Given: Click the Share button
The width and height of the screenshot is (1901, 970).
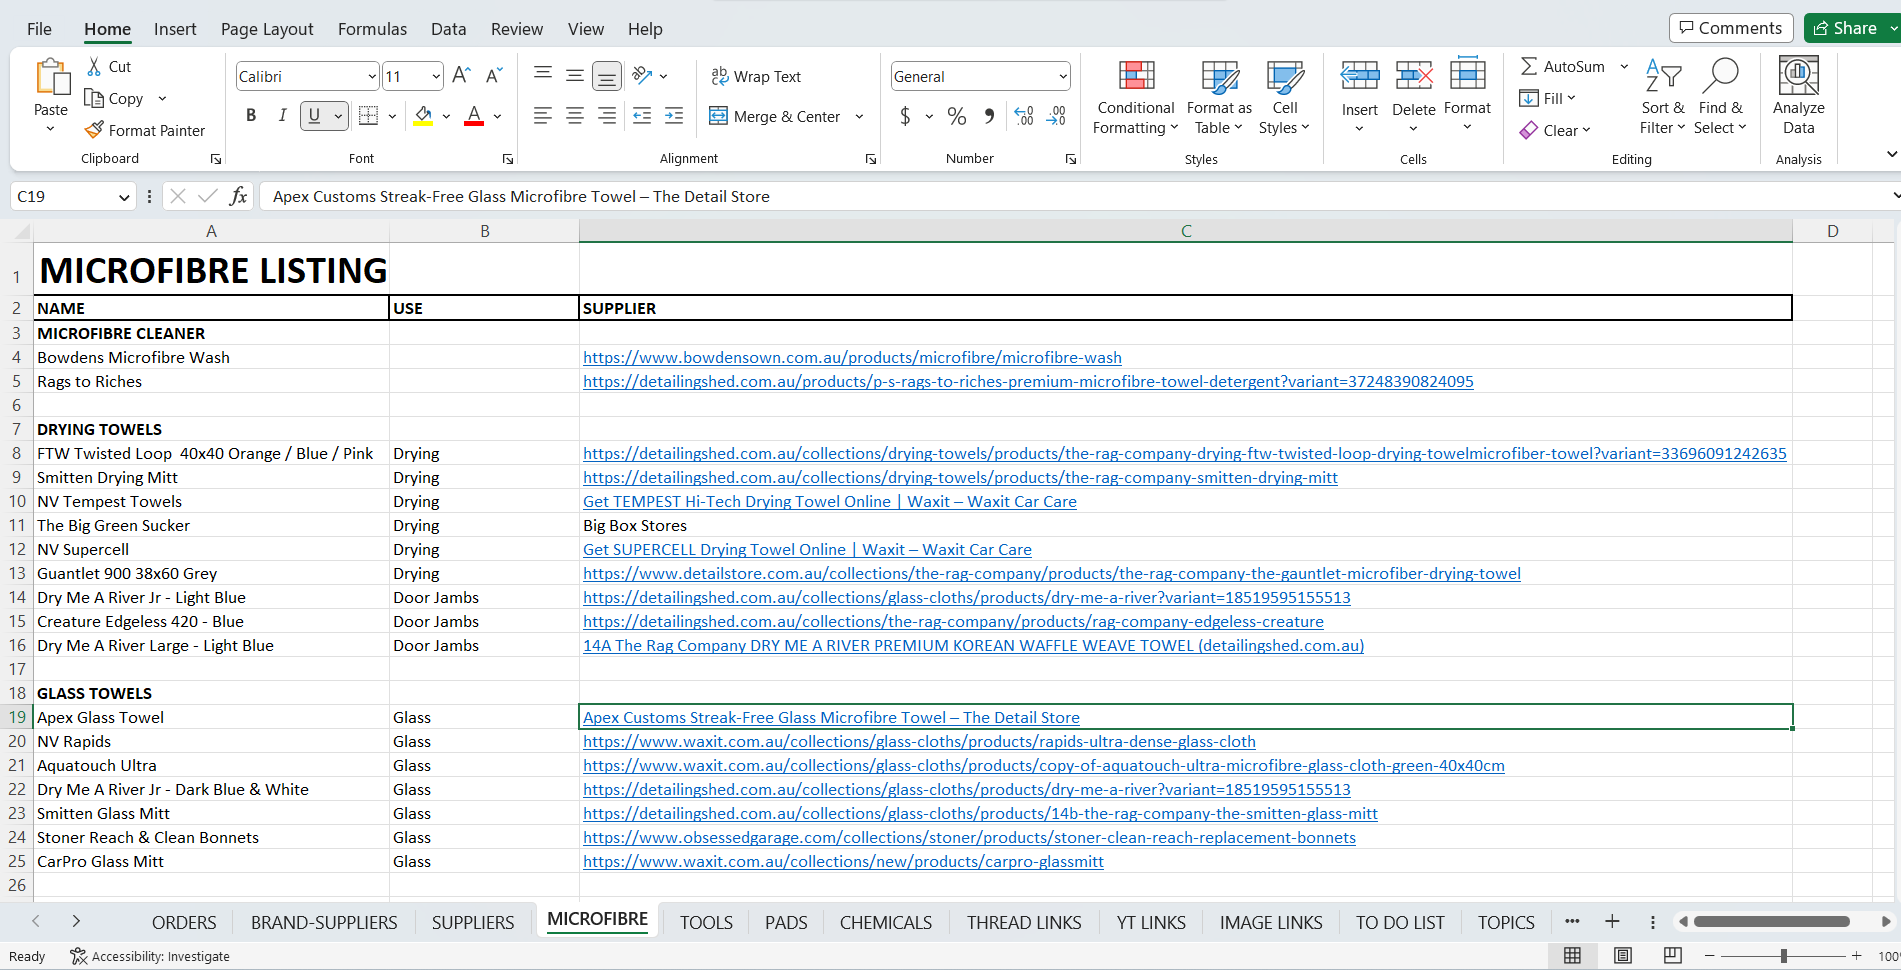Looking at the screenshot, I should 1846,28.
